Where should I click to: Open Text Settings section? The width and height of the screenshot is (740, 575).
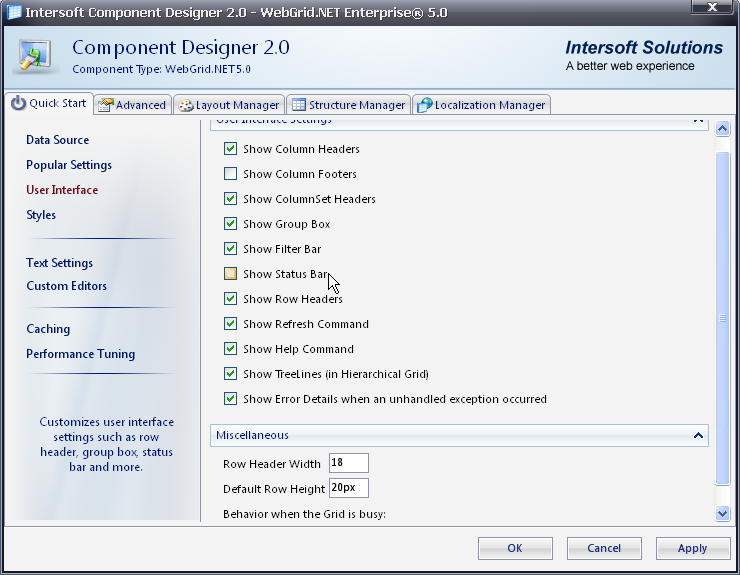coord(59,263)
